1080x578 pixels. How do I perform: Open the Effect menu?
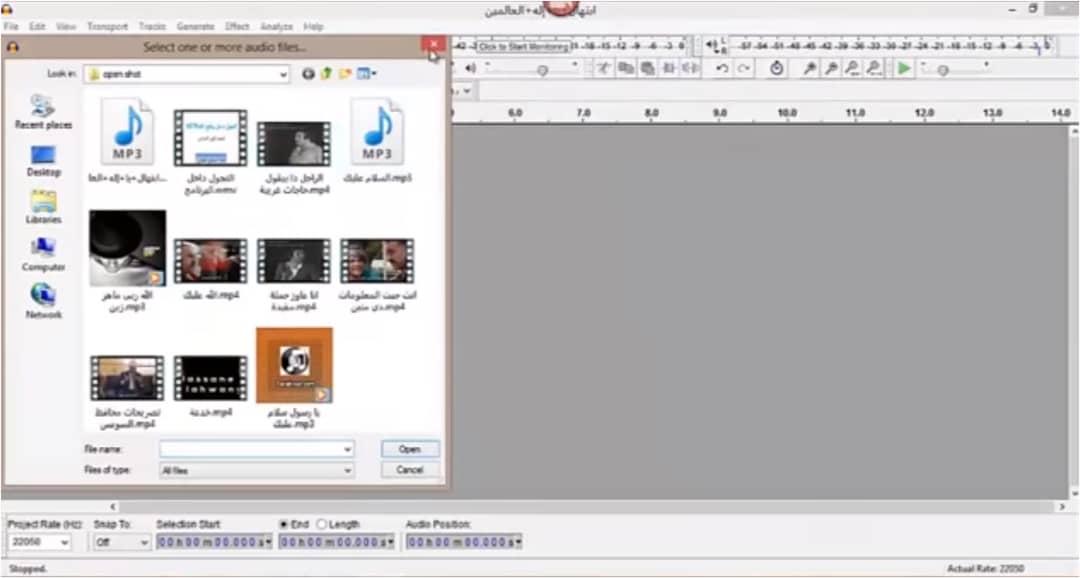point(237,26)
